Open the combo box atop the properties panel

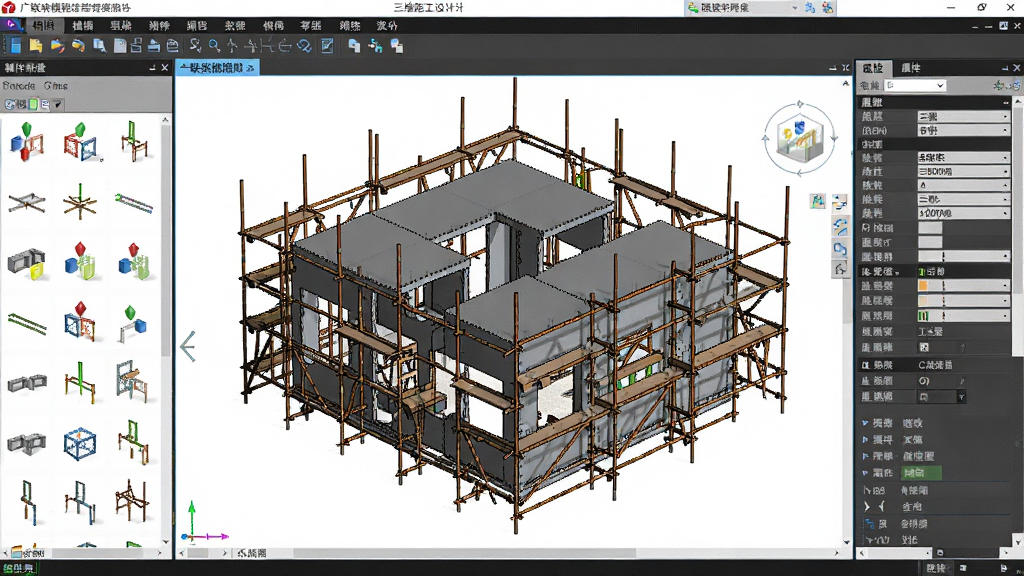click(x=915, y=86)
